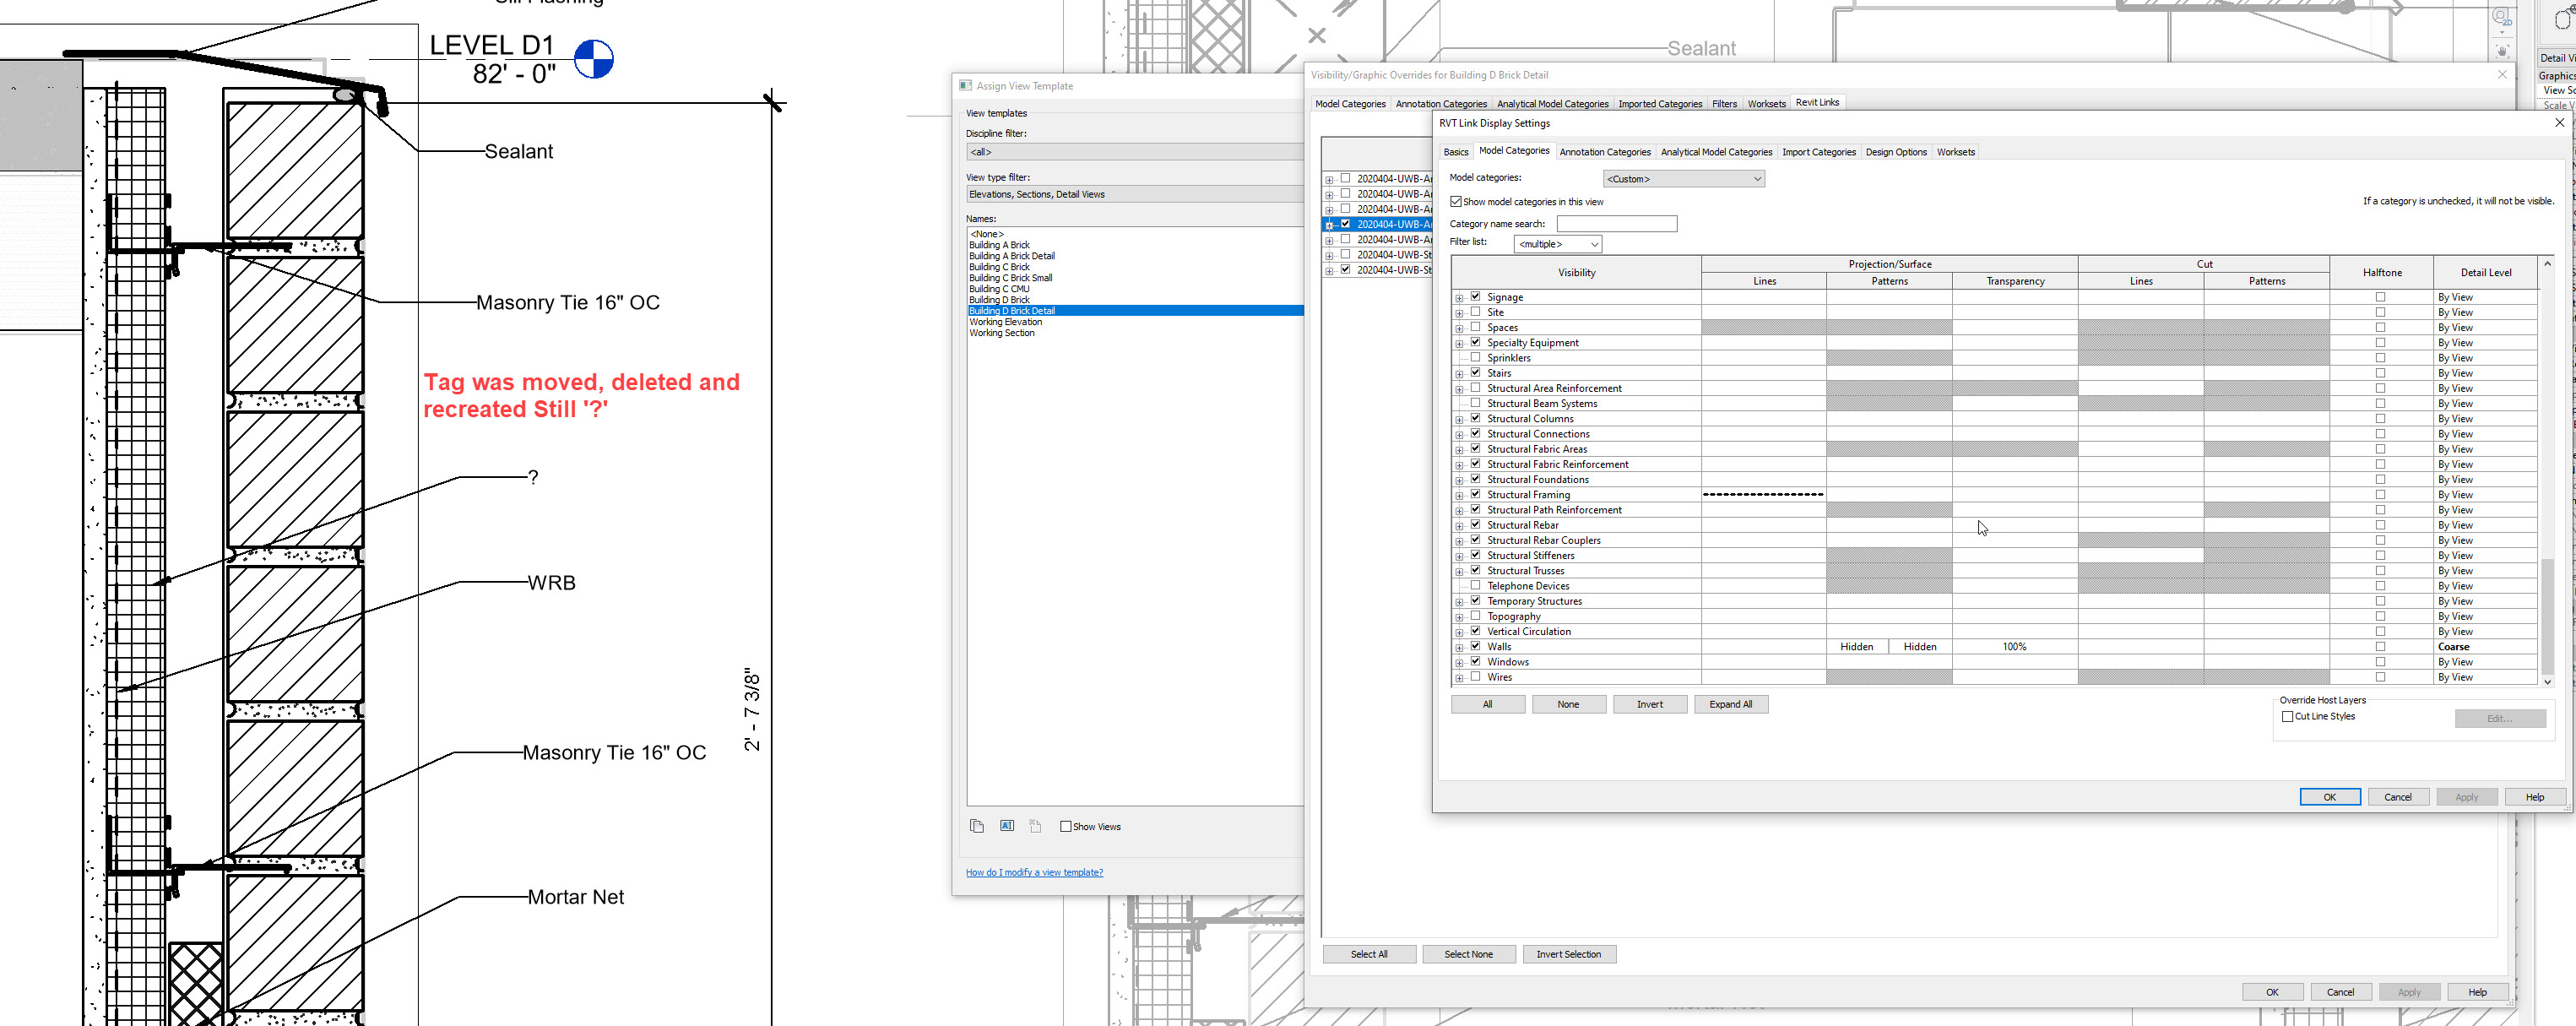Image resolution: width=2576 pixels, height=1026 pixels.
Task: Click the Delete view template icon
Action: point(1035,826)
